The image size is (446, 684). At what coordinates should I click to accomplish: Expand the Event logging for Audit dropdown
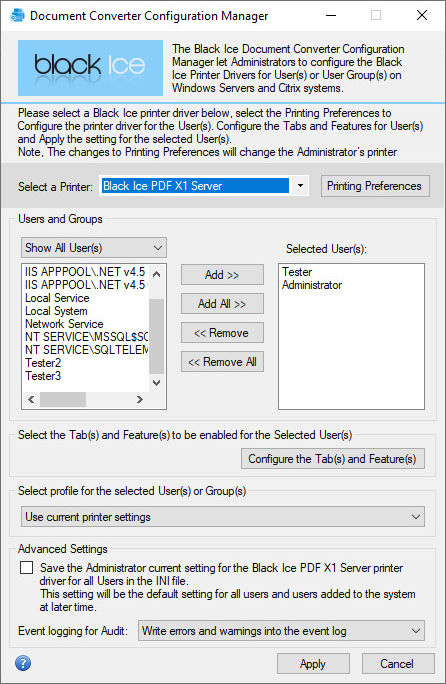tap(281, 631)
